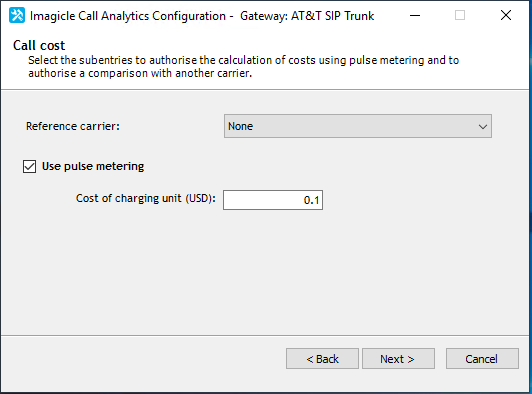532x394 pixels.
Task: Click the 0.1 value in cost field
Action: click(311, 200)
